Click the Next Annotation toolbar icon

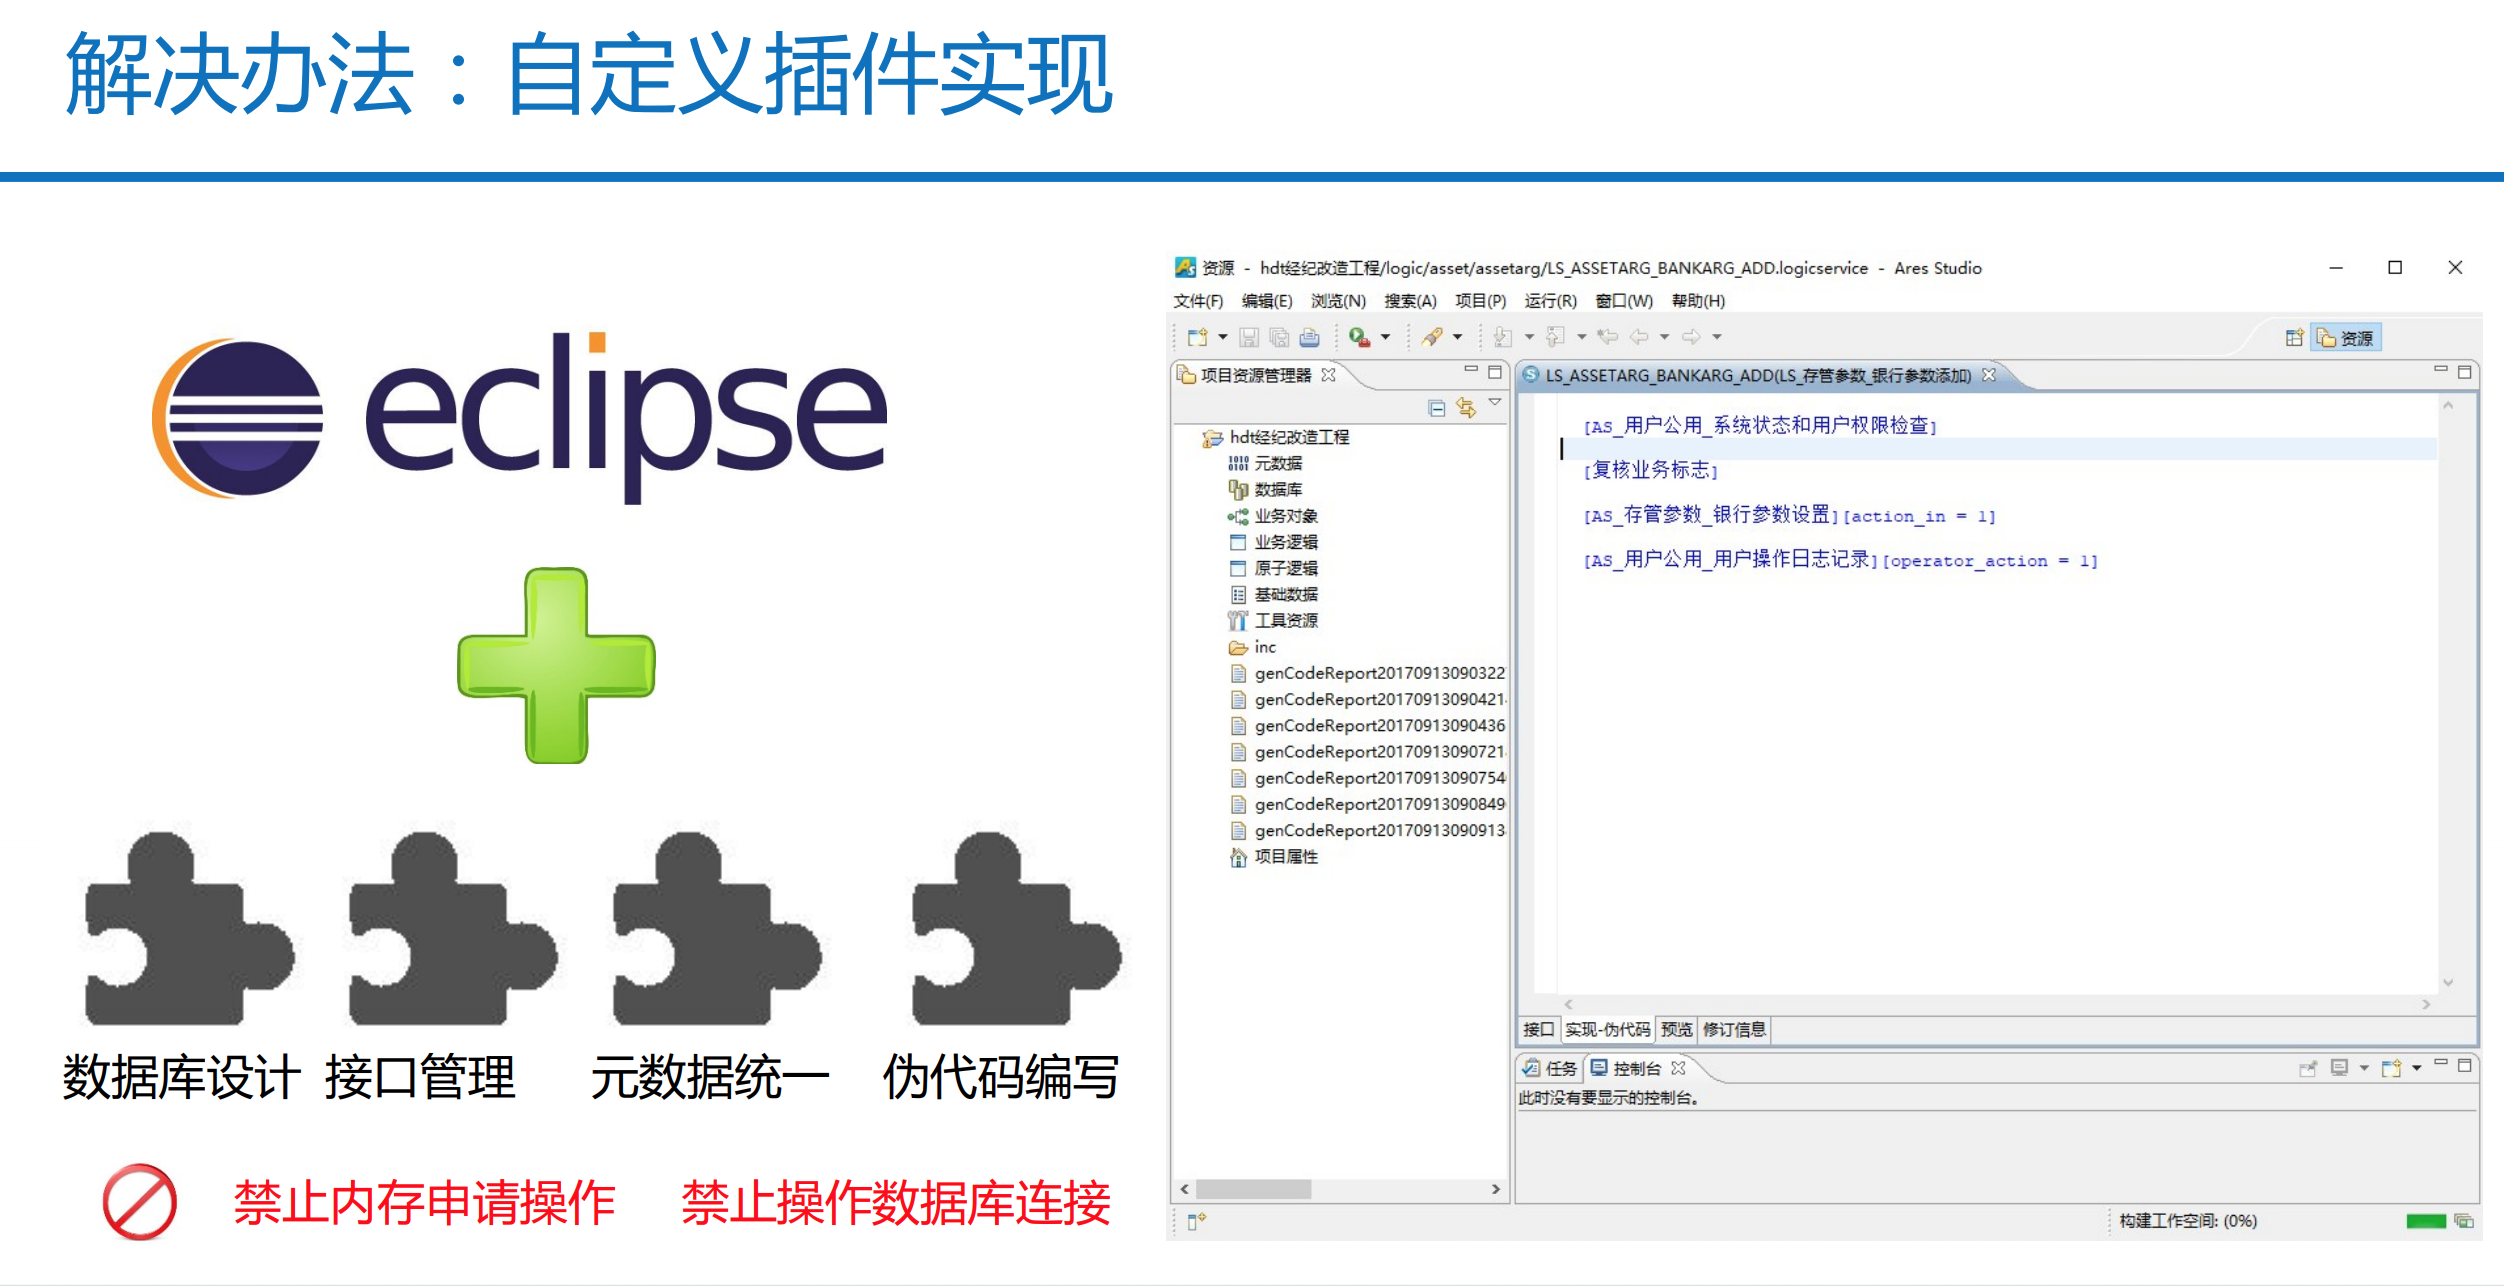(x=1502, y=337)
